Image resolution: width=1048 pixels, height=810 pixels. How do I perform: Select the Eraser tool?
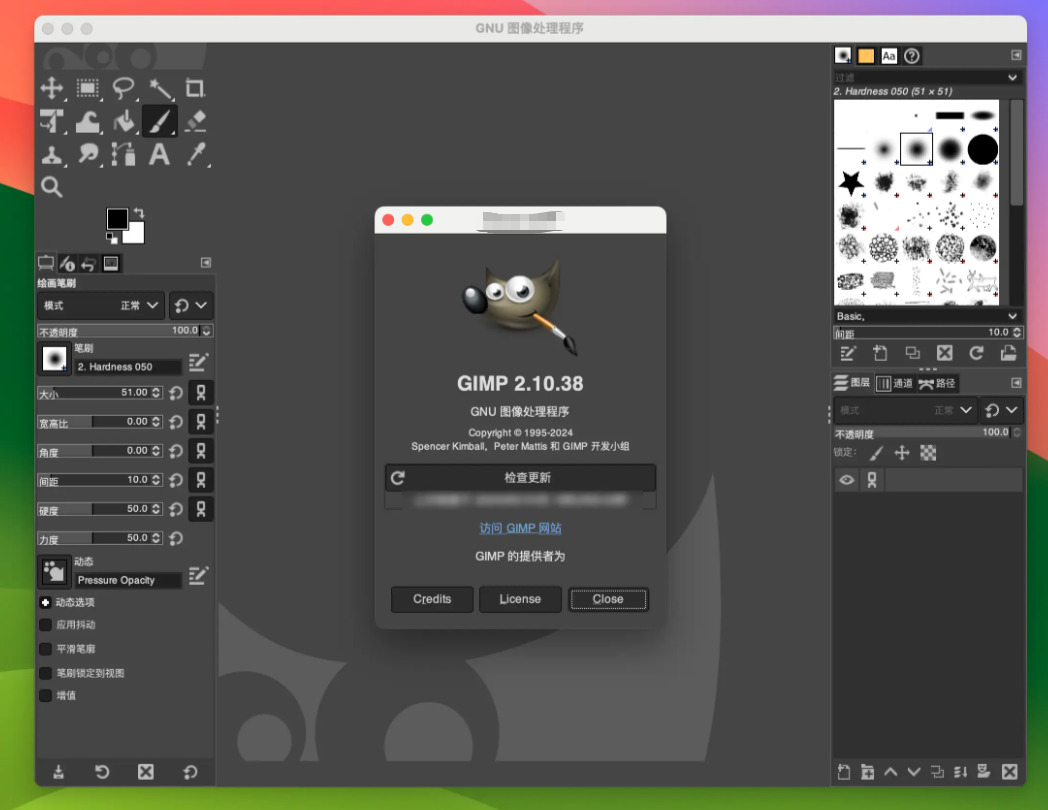click(x=195, y=121)
